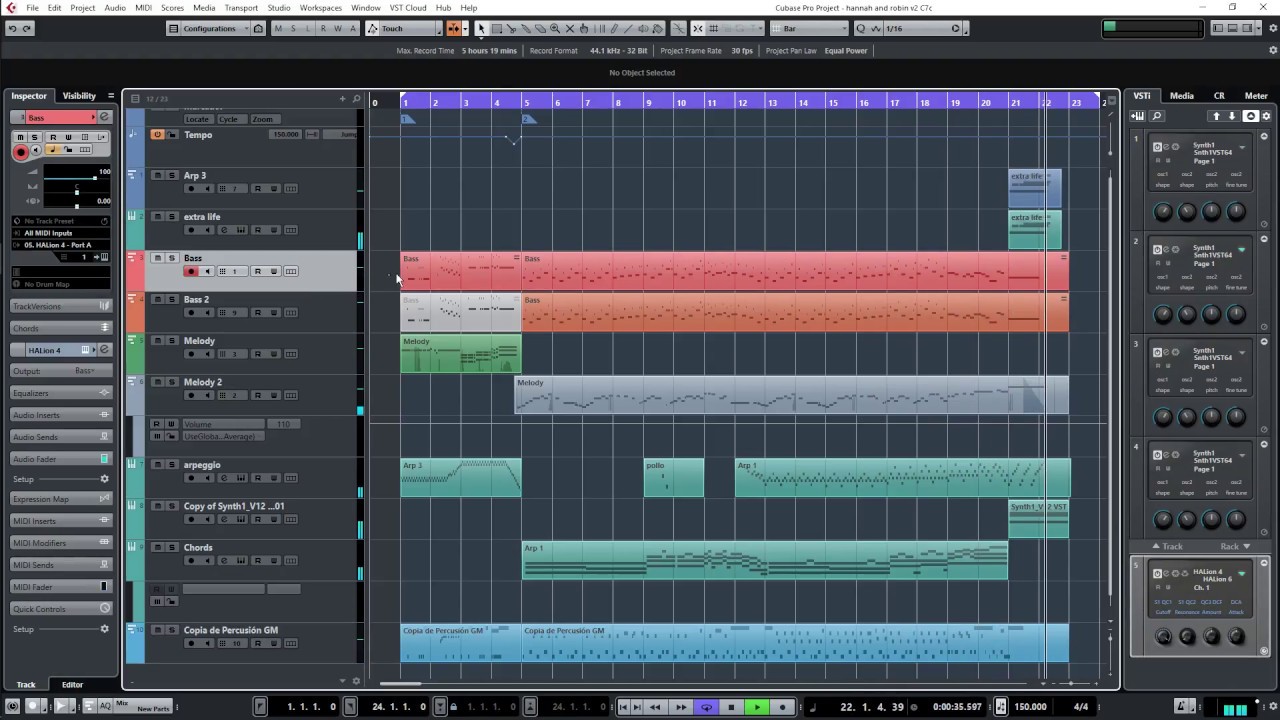The width and height of the screenshot is (1280, 720).
Task: Toggle the Snap on/off button
Action: point(698,28)
